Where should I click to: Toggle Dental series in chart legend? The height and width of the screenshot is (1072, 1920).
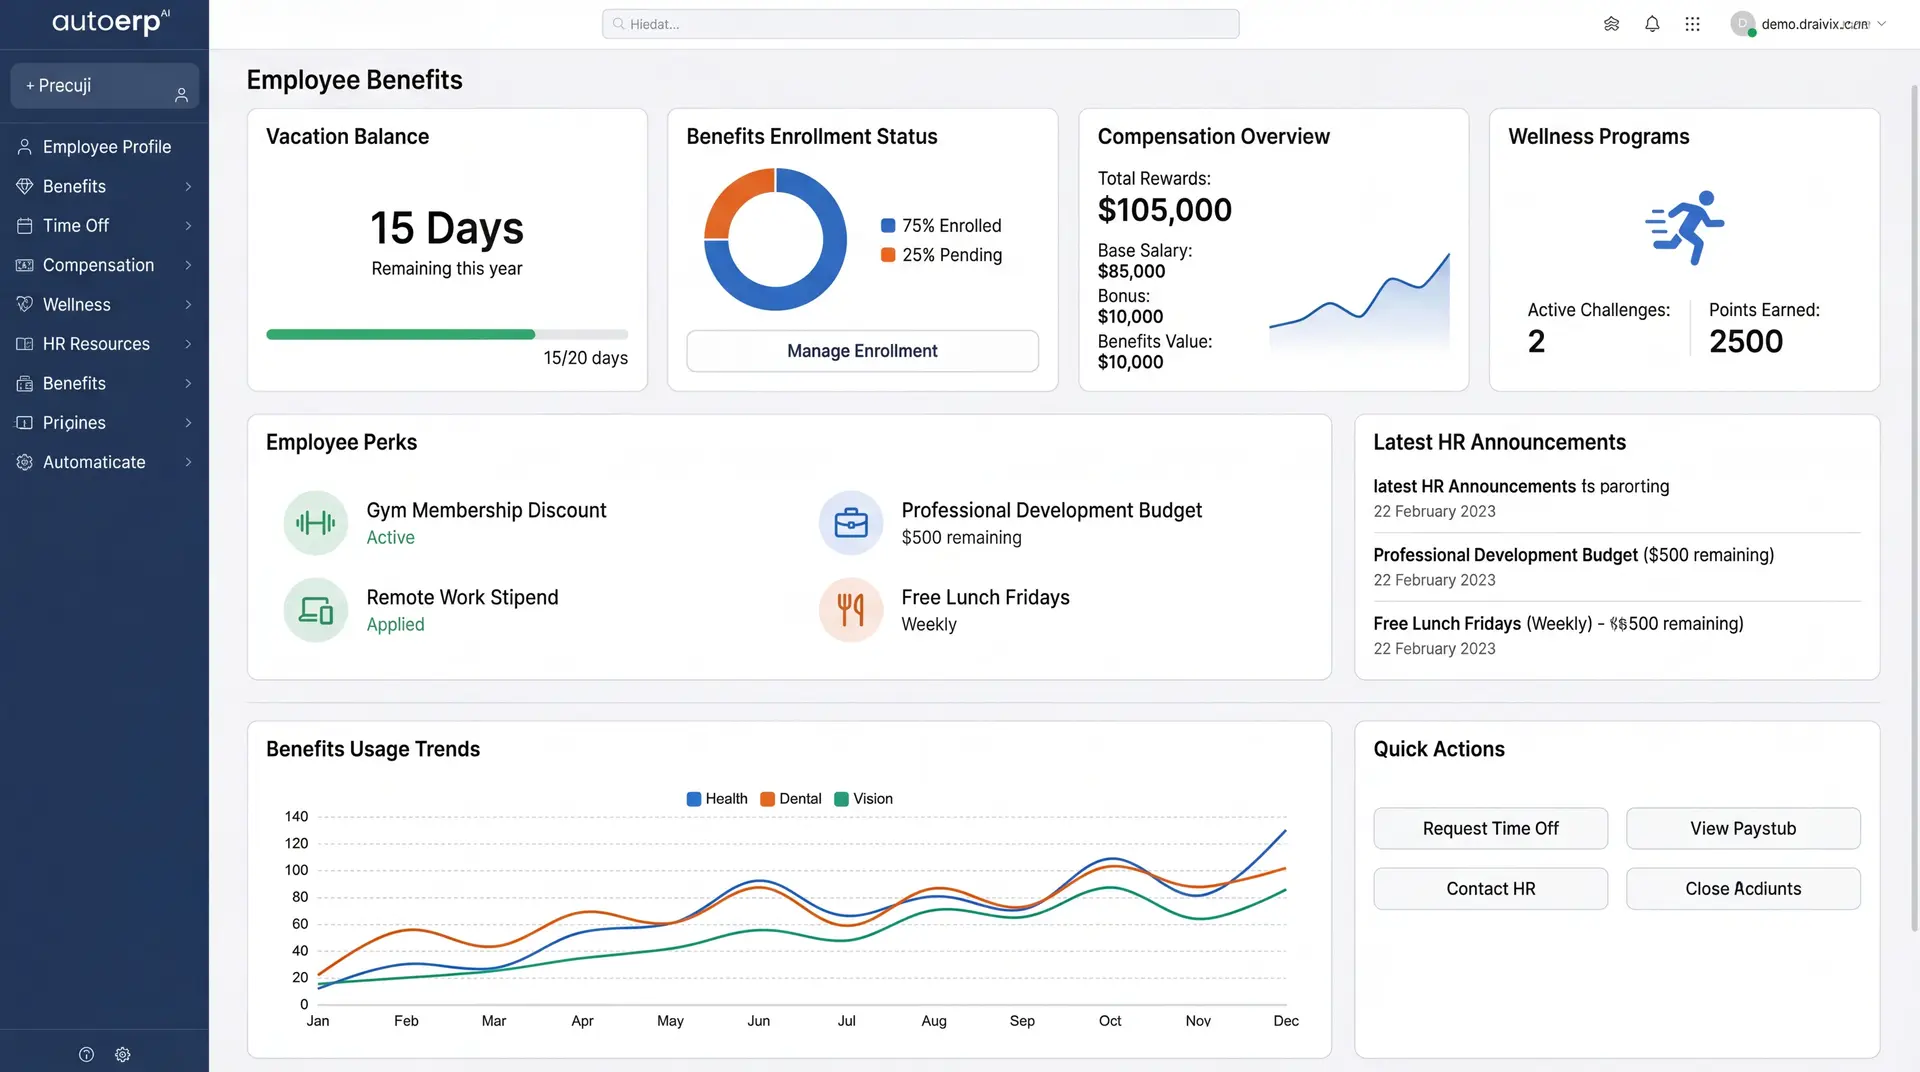click(791, 798)
